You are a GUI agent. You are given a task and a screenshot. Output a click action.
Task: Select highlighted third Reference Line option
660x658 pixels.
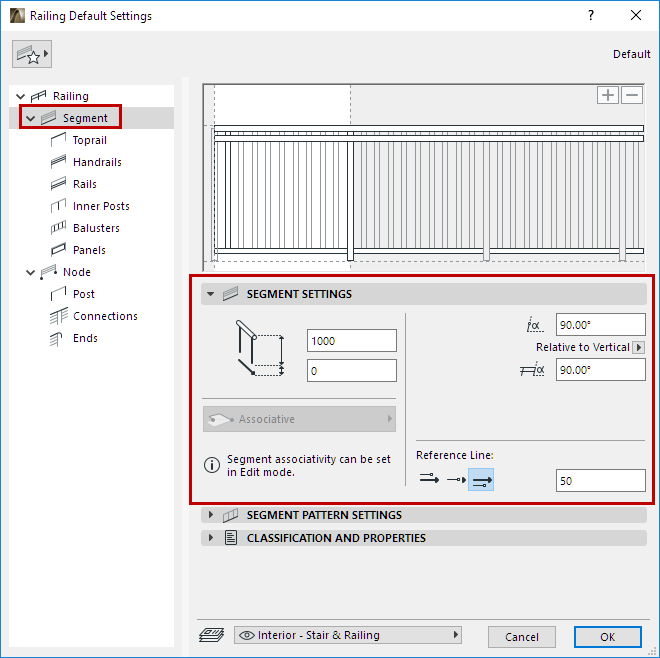pos(481,480)
